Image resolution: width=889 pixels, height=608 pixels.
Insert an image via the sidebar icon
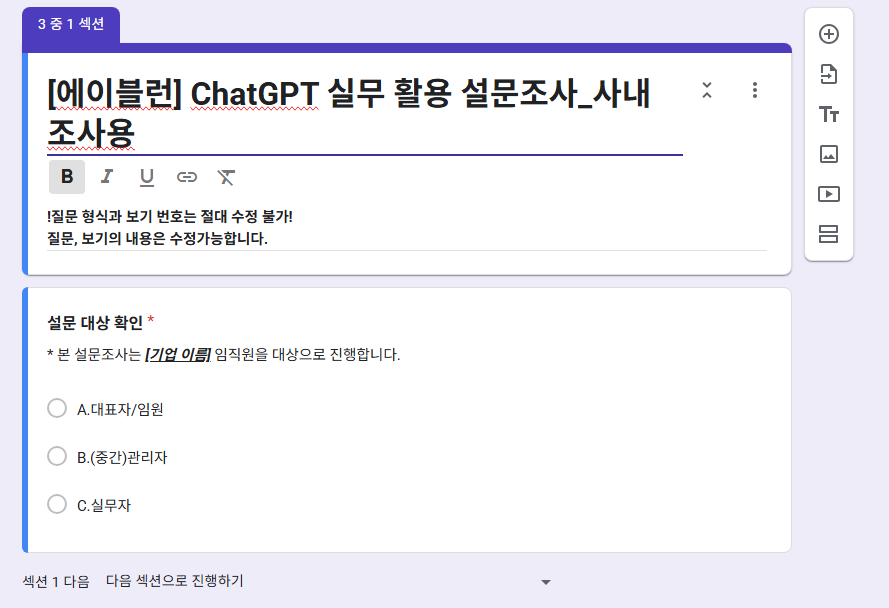pos(828,154)
